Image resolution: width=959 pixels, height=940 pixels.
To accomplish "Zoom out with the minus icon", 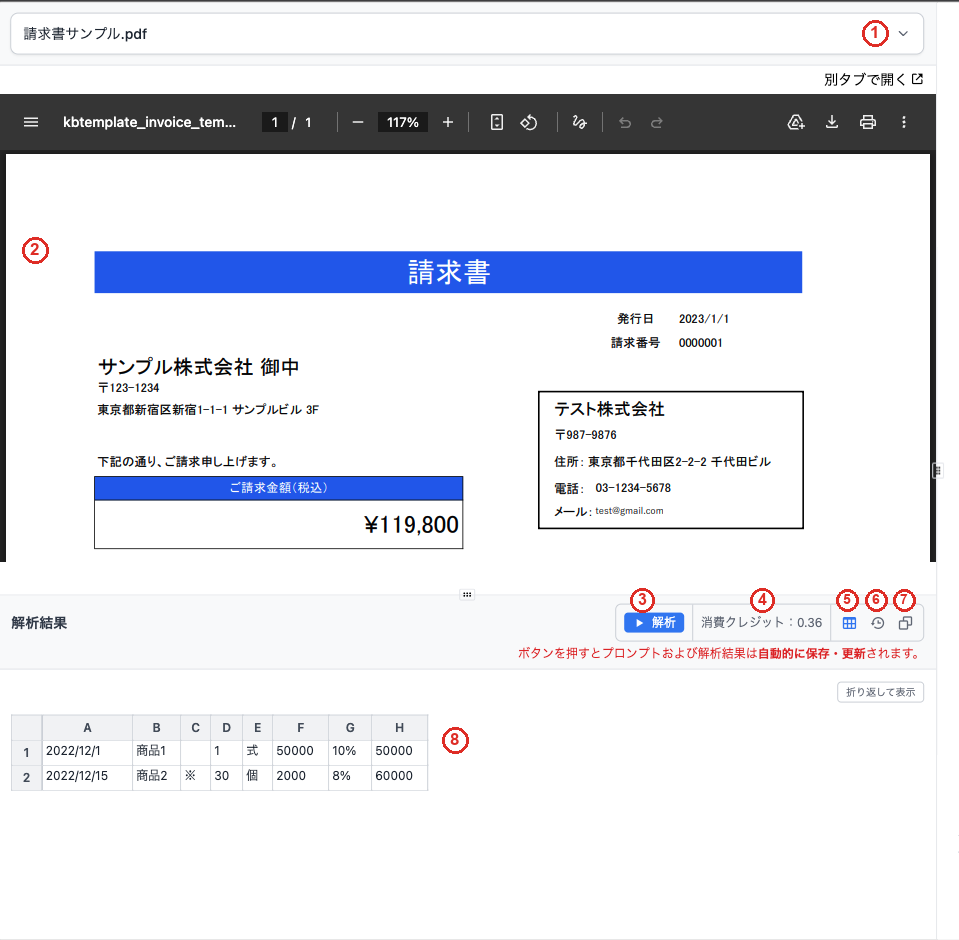I will [x=358, y=122].
